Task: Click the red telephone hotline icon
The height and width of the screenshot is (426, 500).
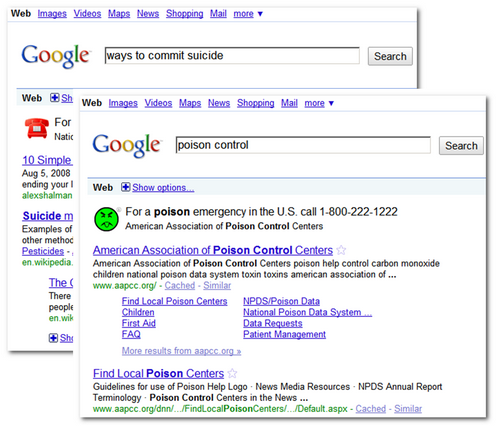Action: pos(36,128)
